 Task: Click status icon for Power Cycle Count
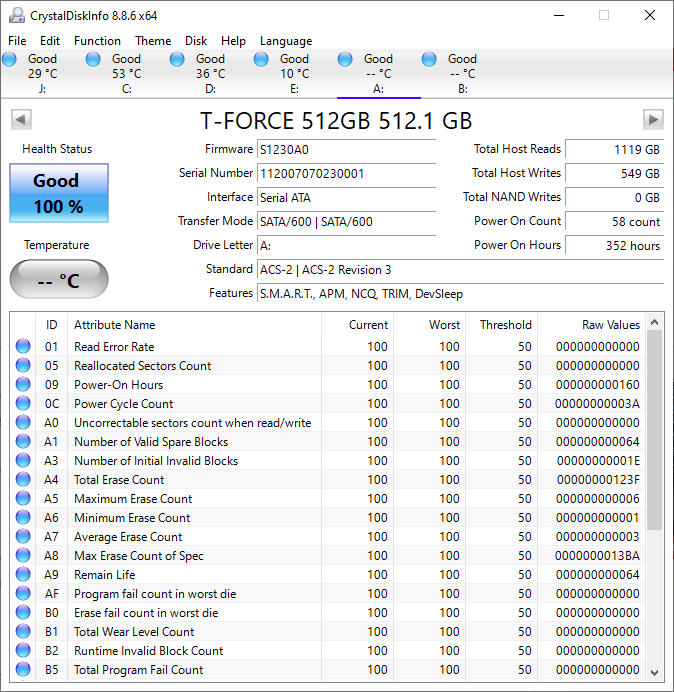pyautogui.click(x=23, y=403)
